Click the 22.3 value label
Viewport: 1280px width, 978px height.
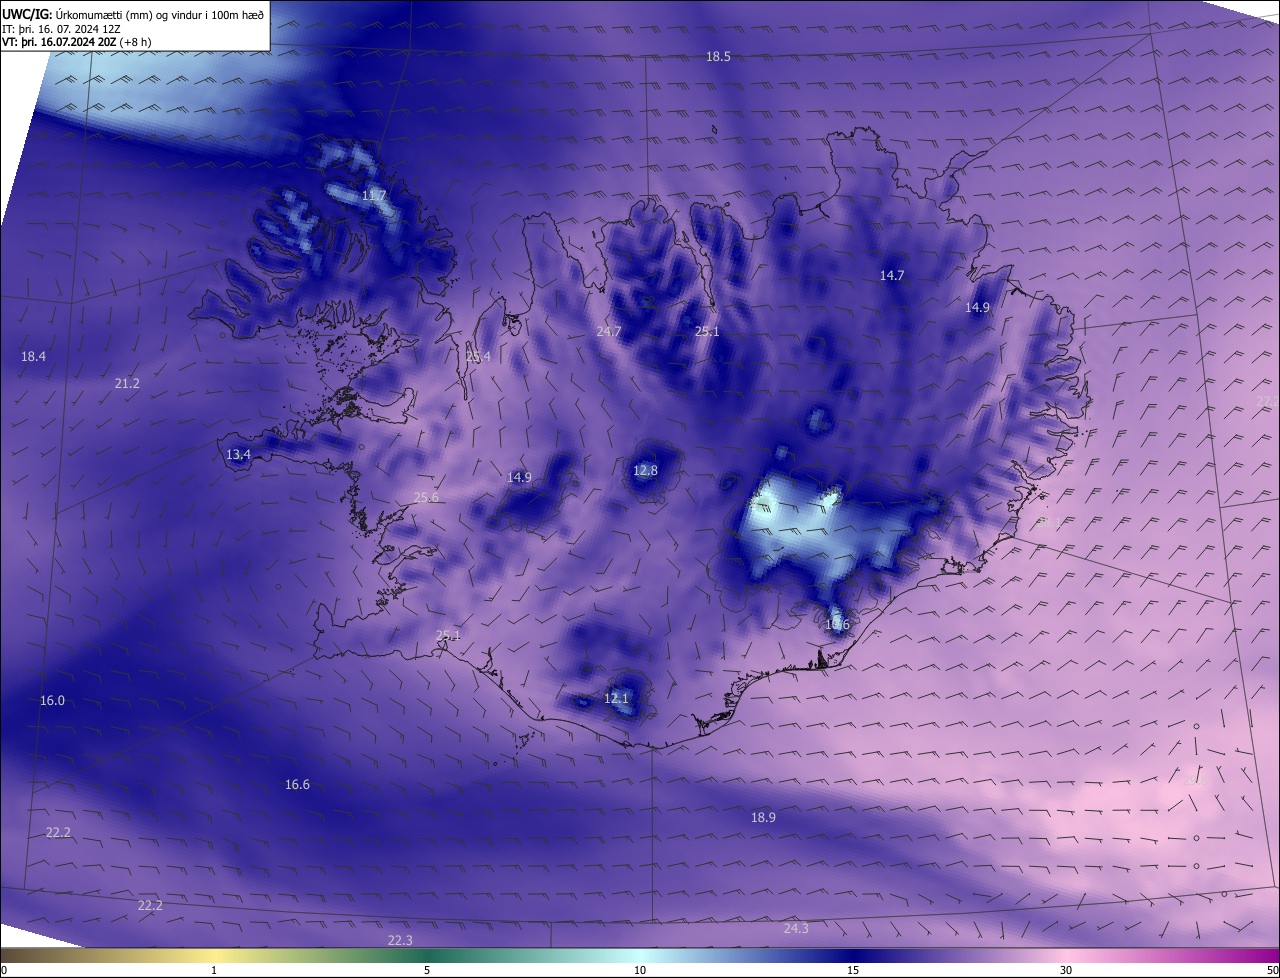400,940
